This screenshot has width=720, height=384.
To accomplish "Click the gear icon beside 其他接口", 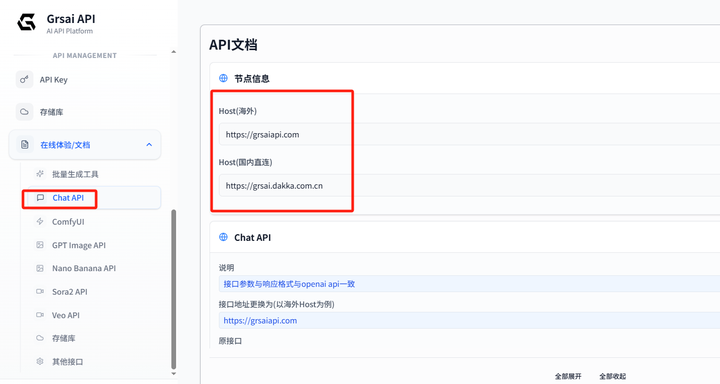I will 40,361.
